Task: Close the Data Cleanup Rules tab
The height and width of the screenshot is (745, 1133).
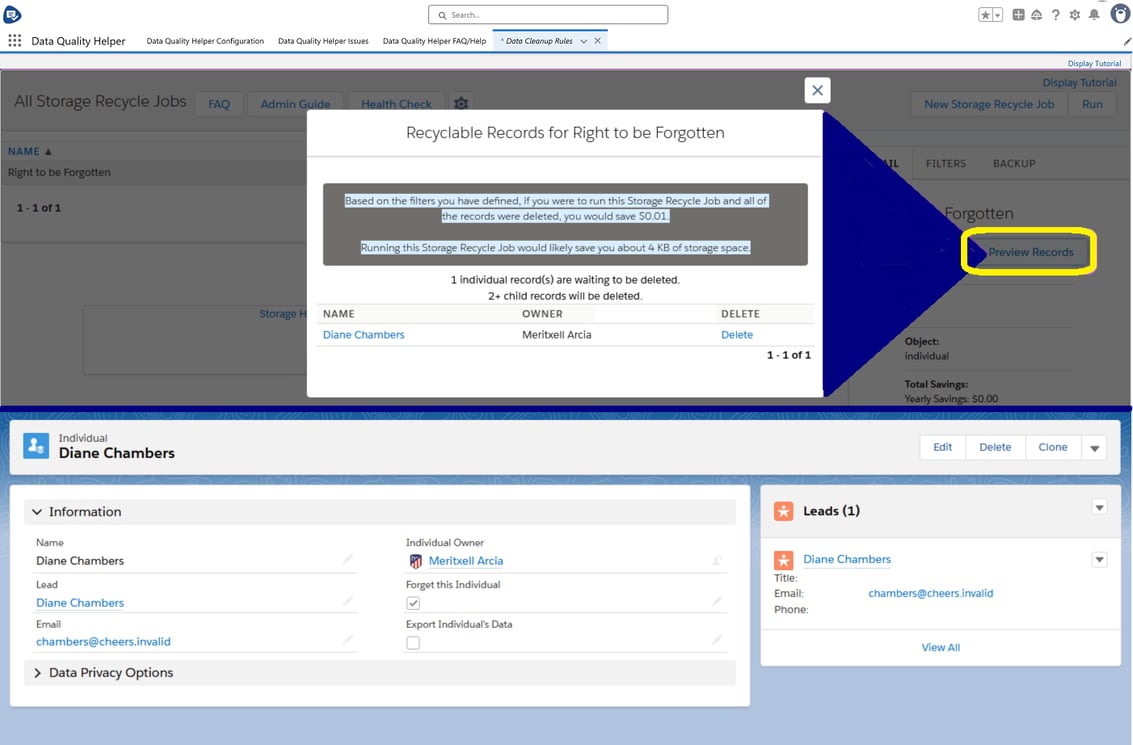Action: pos(598,41)
